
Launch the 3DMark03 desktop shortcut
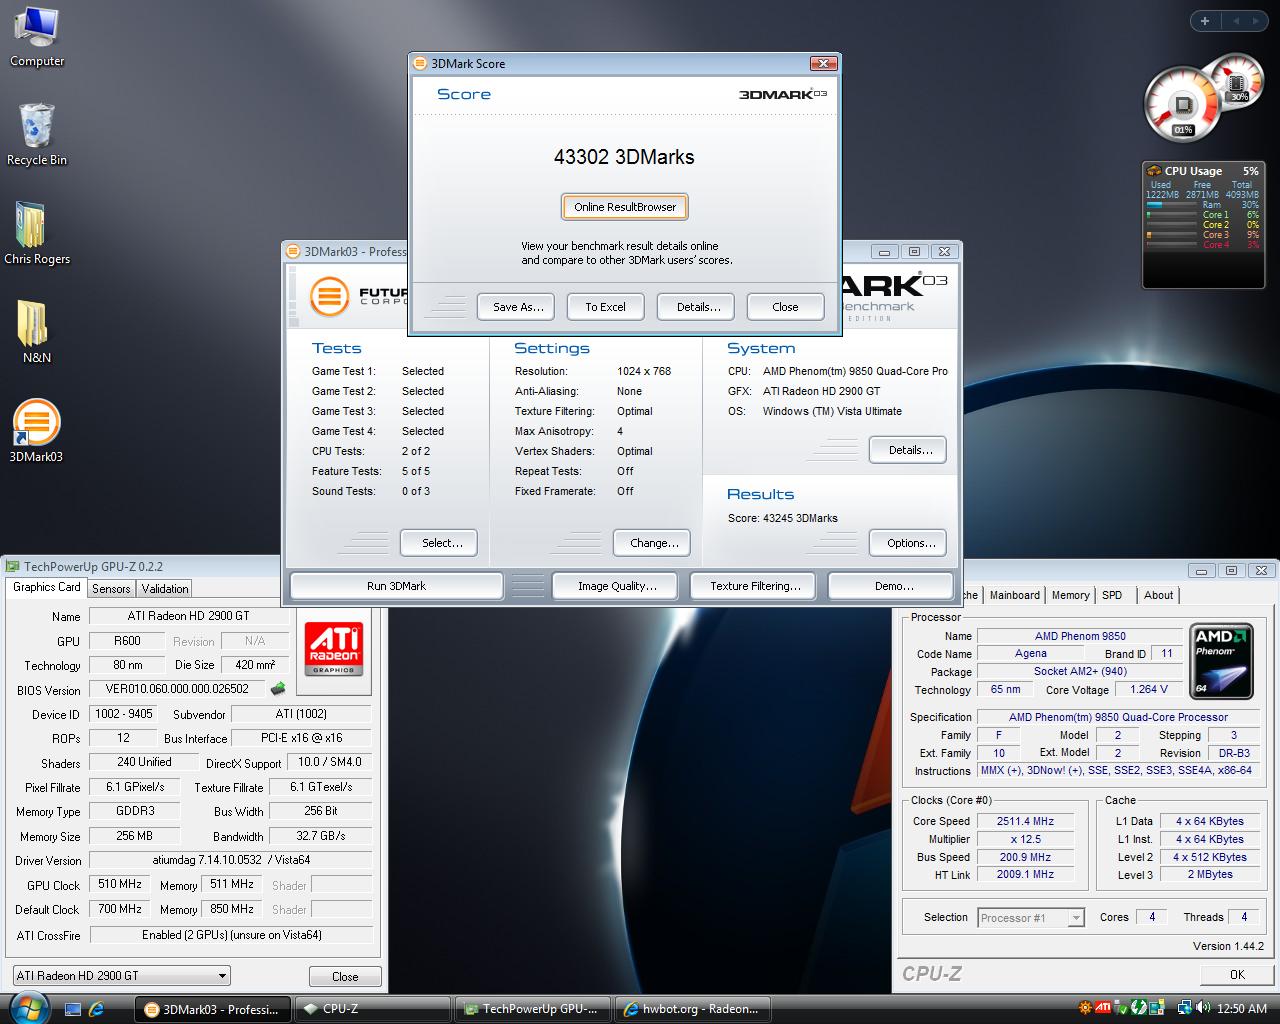(36, 431)
